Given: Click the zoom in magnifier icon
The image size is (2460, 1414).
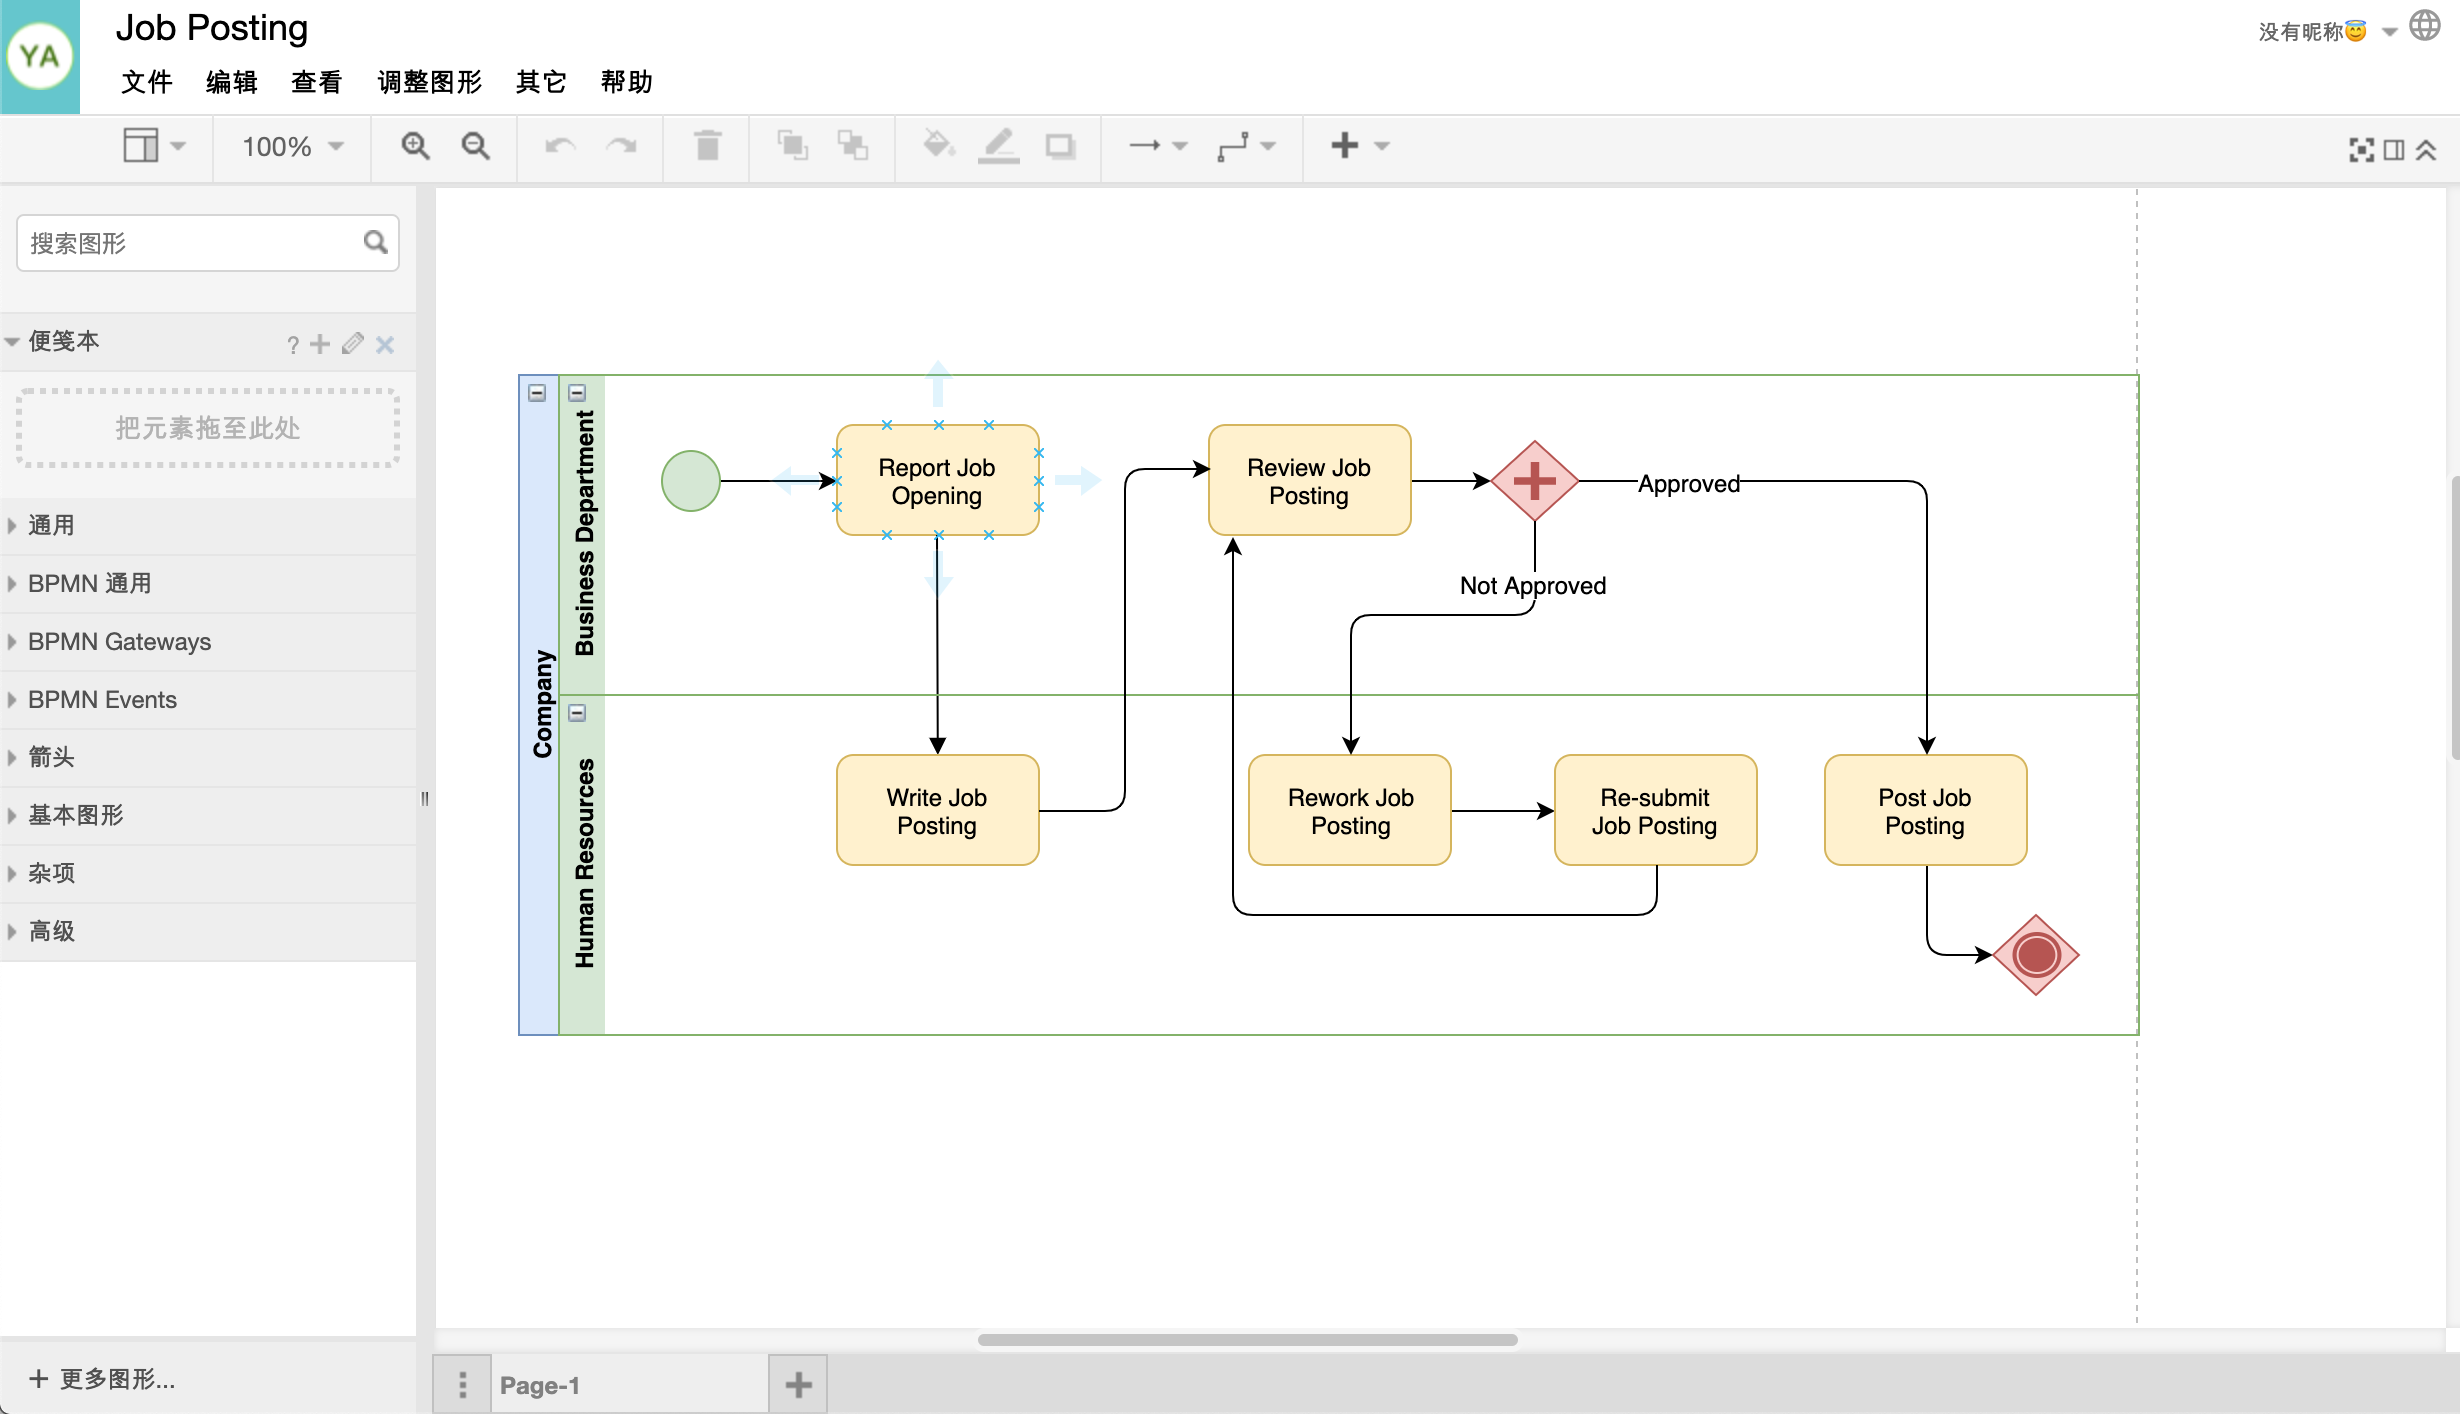Looking at the screenshot, I should coord(414,145).
